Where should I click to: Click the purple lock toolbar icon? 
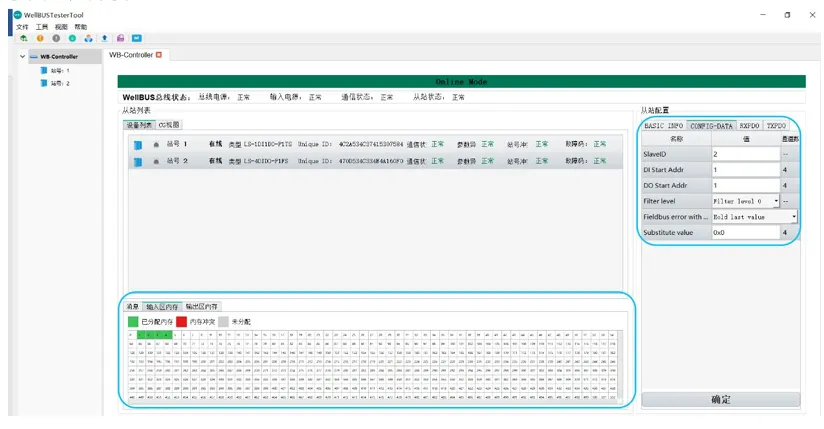point(120,38)
